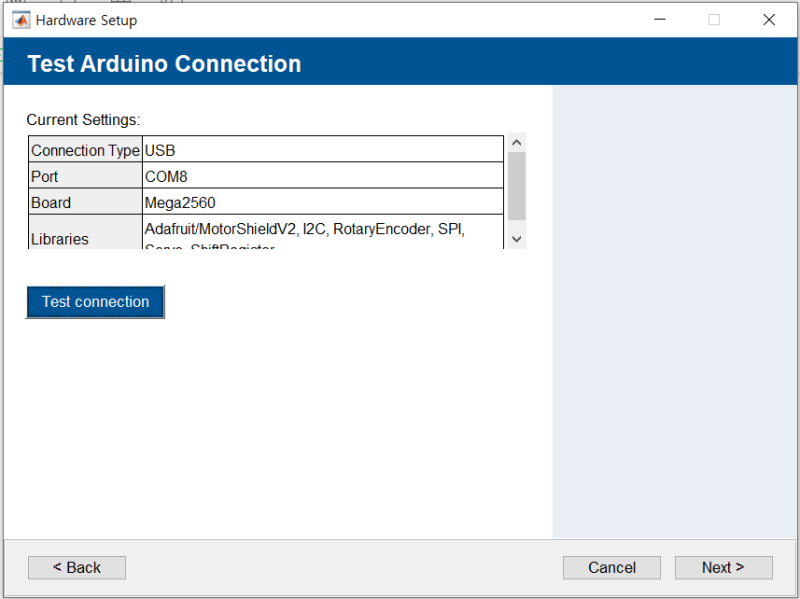Image resolution: width=800 pixels, height=599 pixels.
Task: Click the Connection Type row label
Action: click(x=85, y=149)
